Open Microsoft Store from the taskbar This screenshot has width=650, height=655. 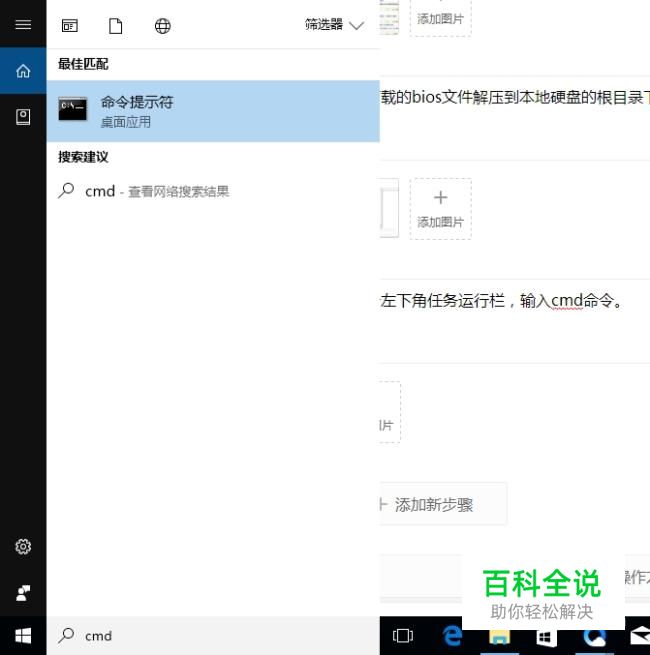pyautogui.click(x=546, y=637)
